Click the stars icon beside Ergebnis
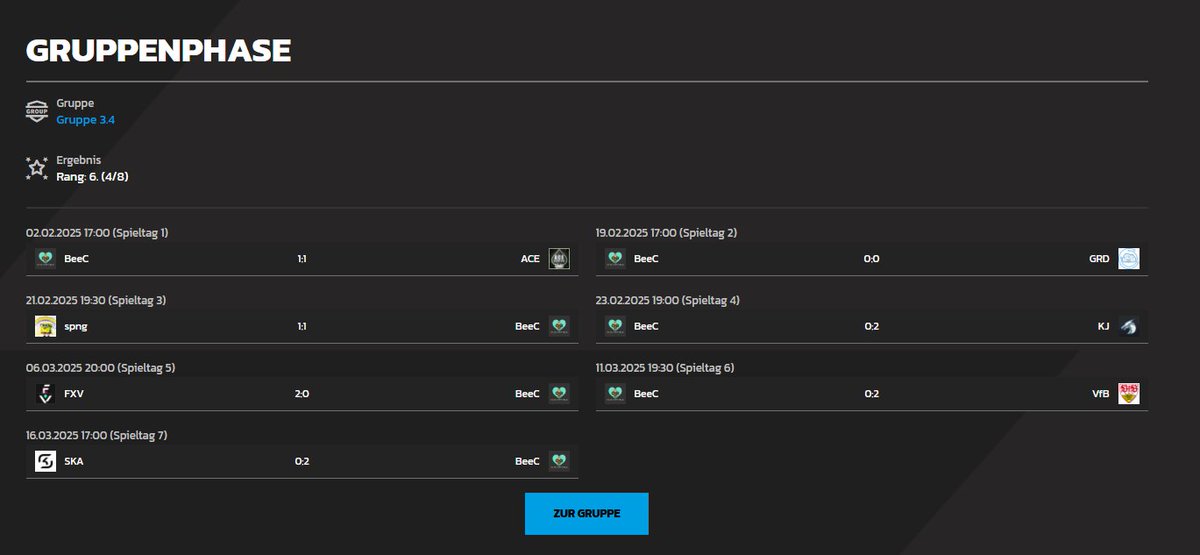 pos(37,168)
